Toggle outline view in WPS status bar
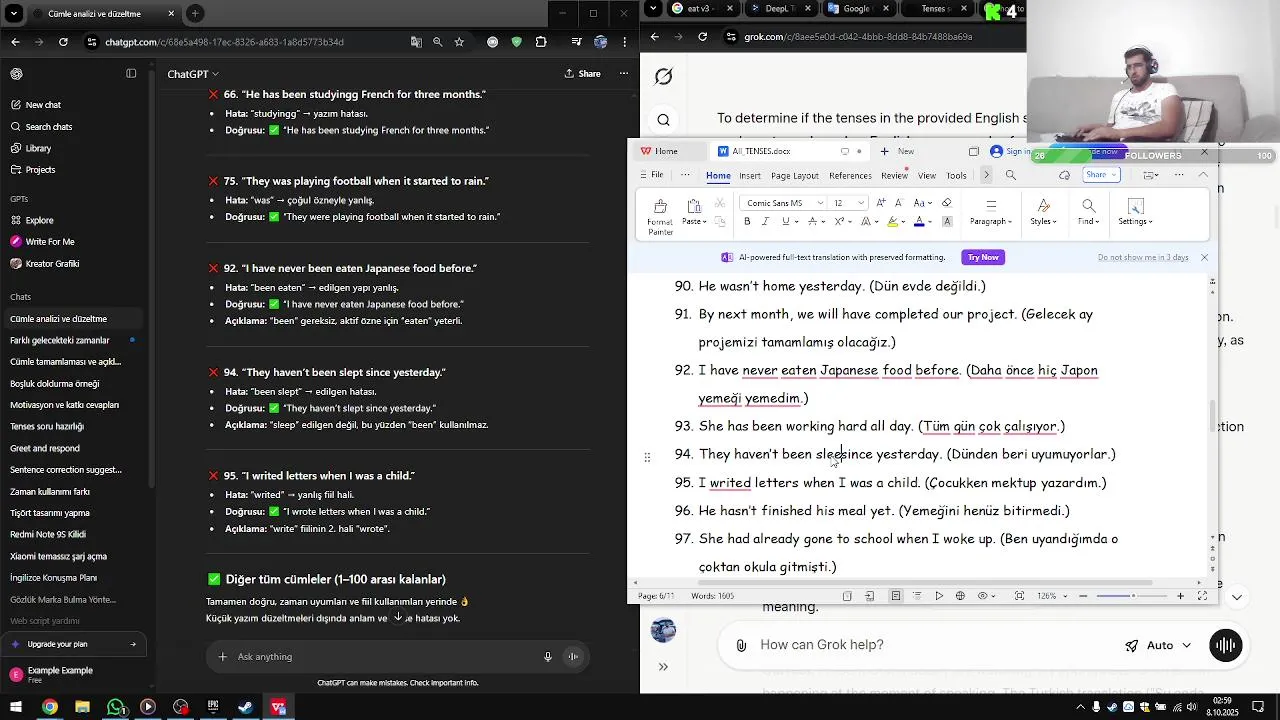 (917, 596)
